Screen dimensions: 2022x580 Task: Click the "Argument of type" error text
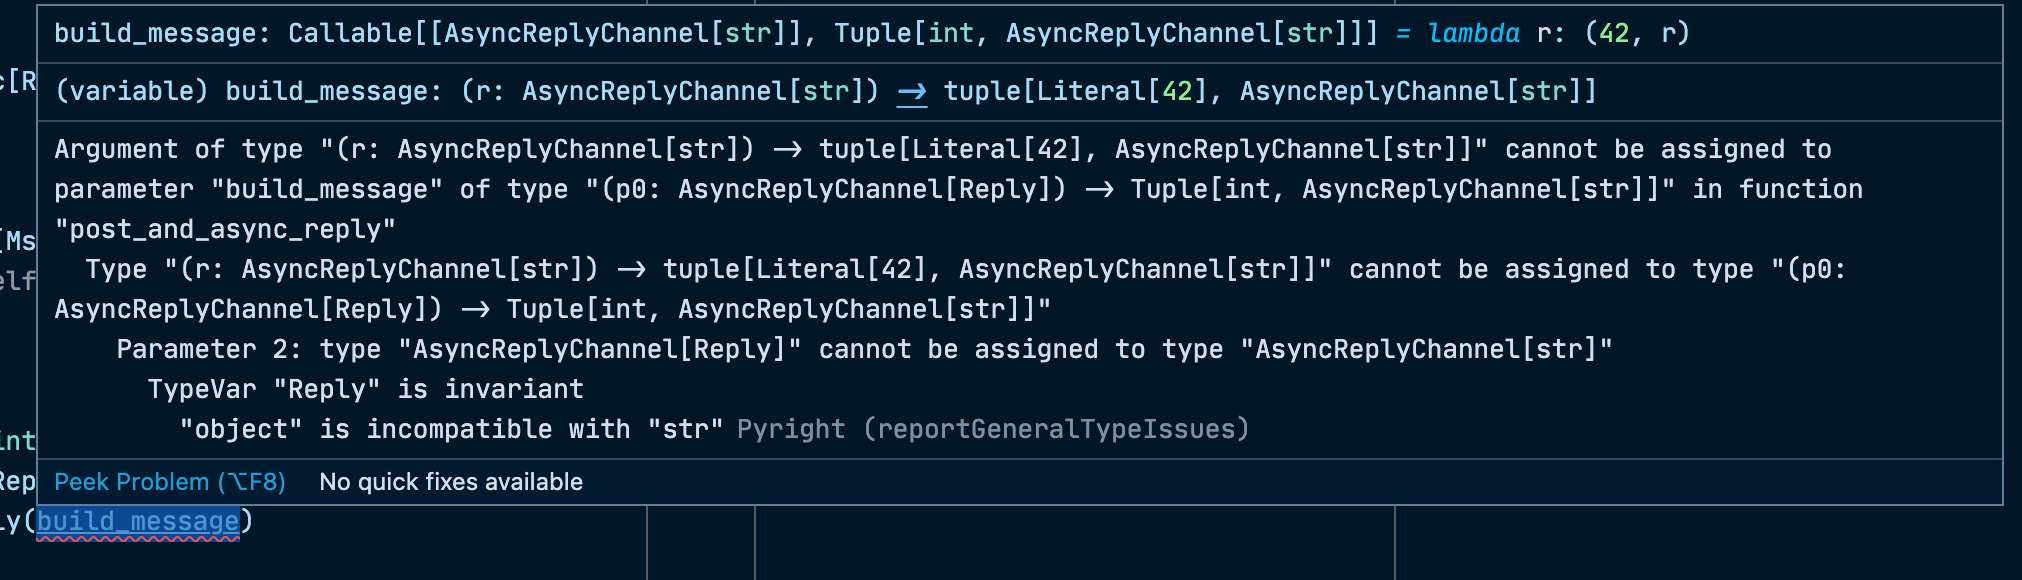(x=180, y=149)
